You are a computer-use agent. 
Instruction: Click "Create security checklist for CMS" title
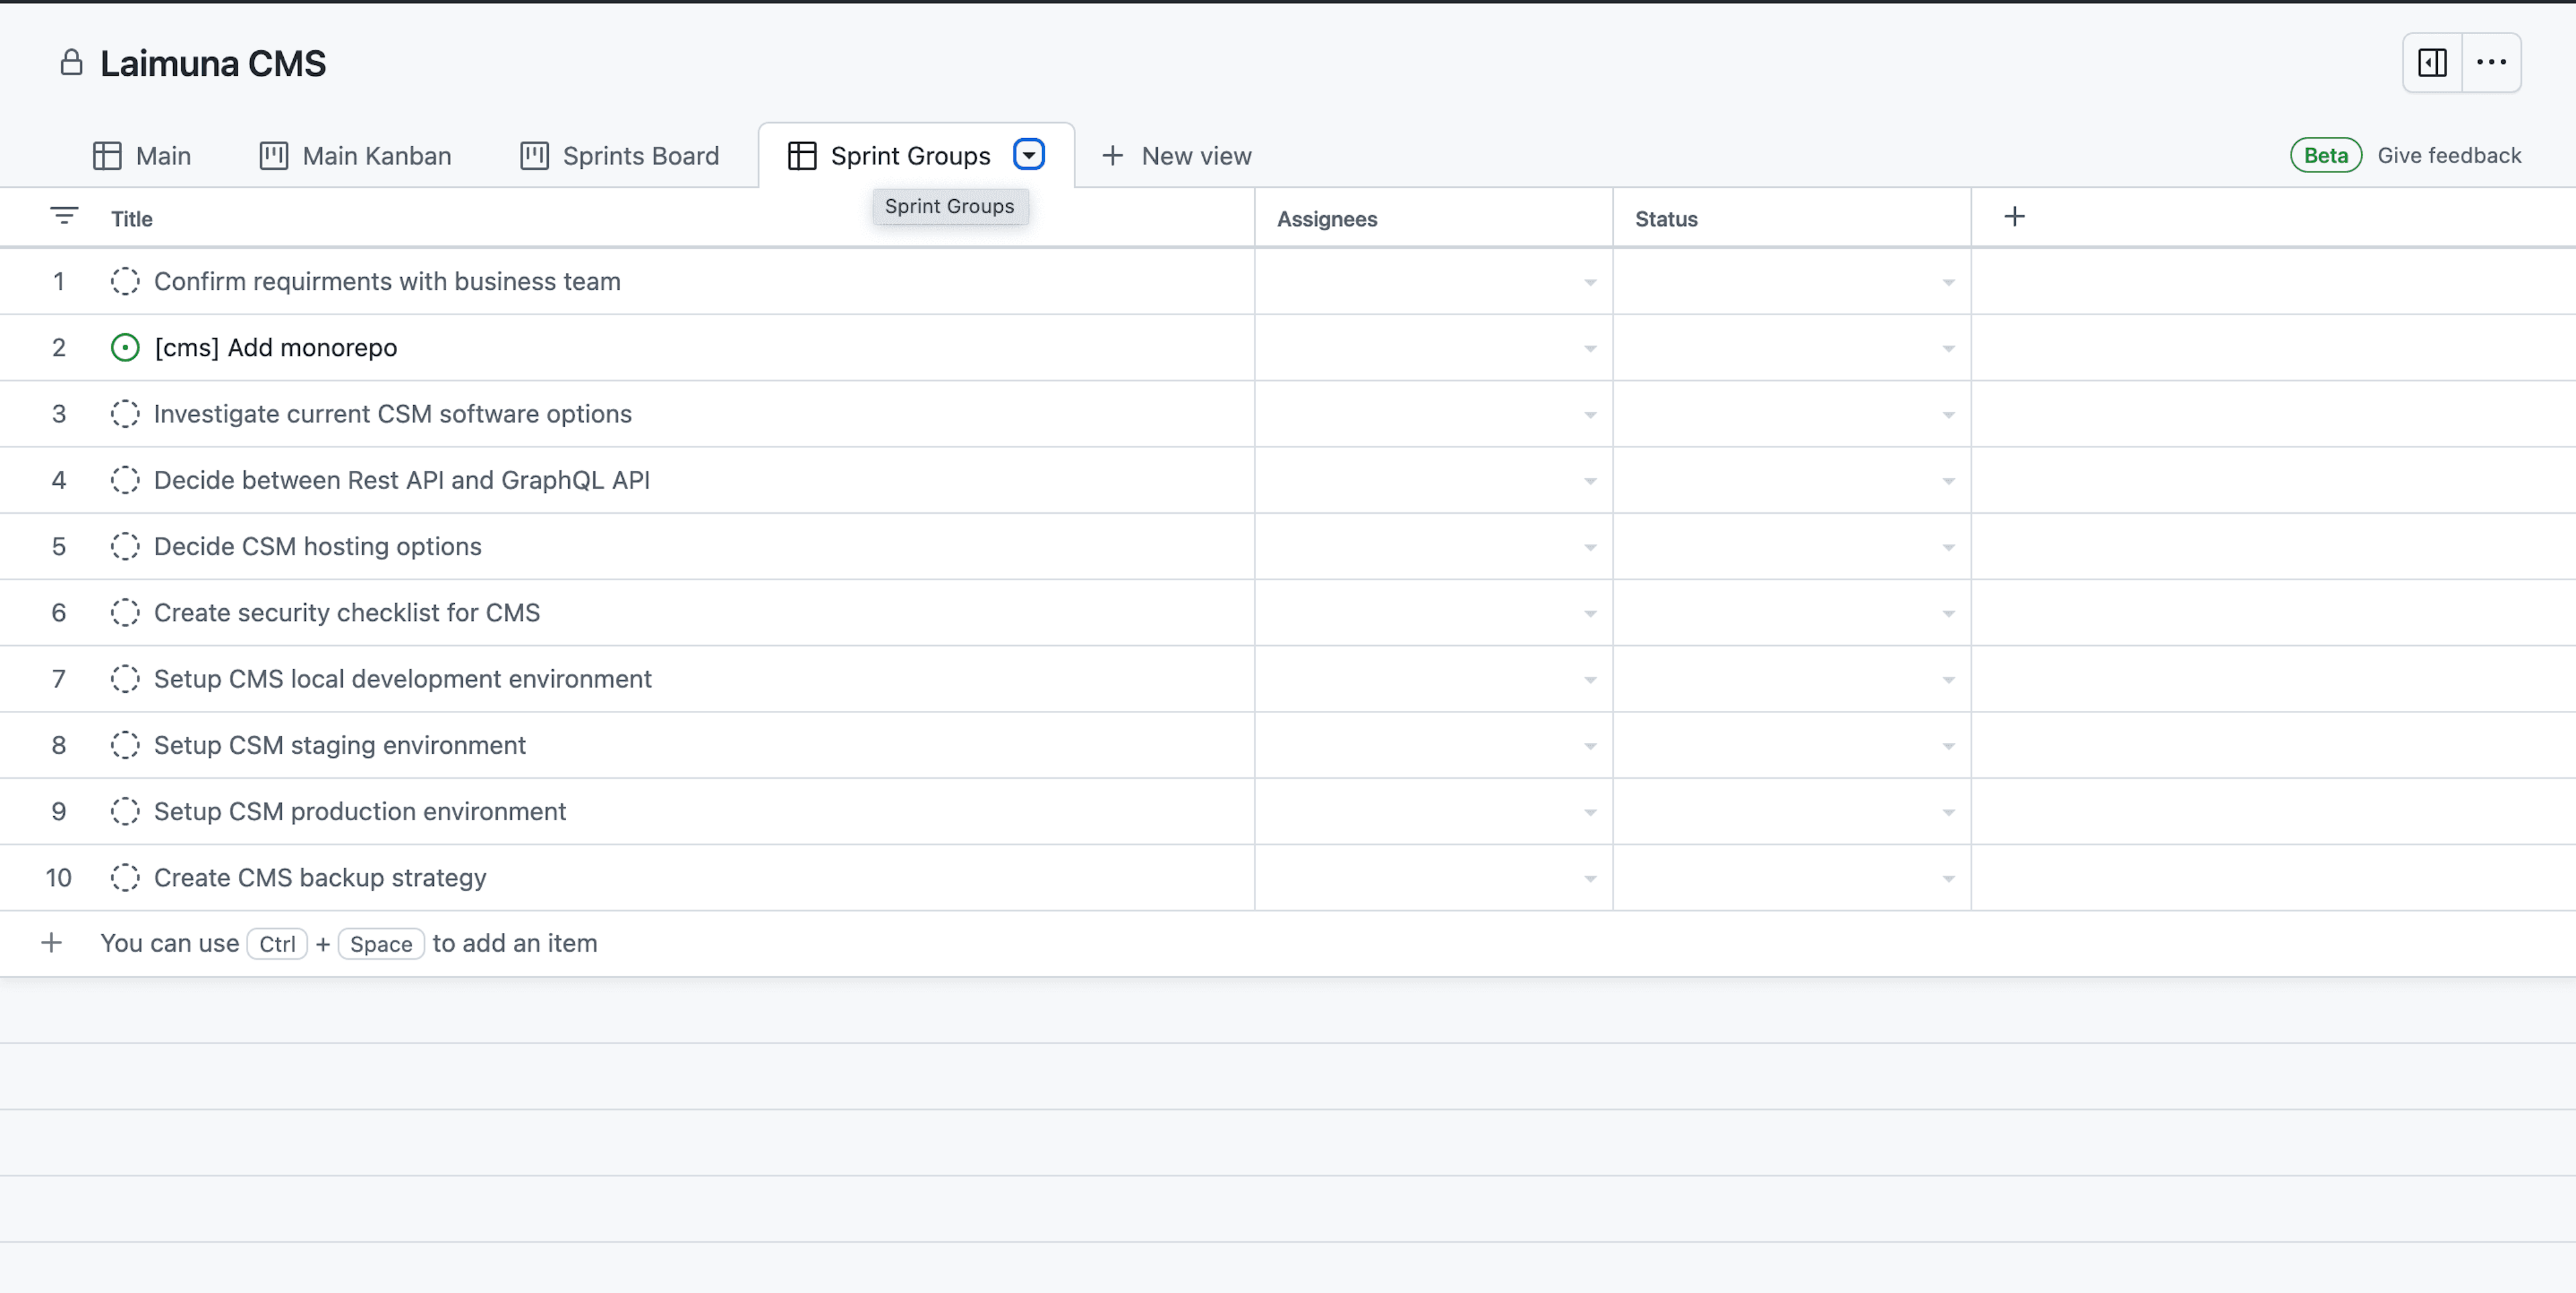(x=347, y=612)
